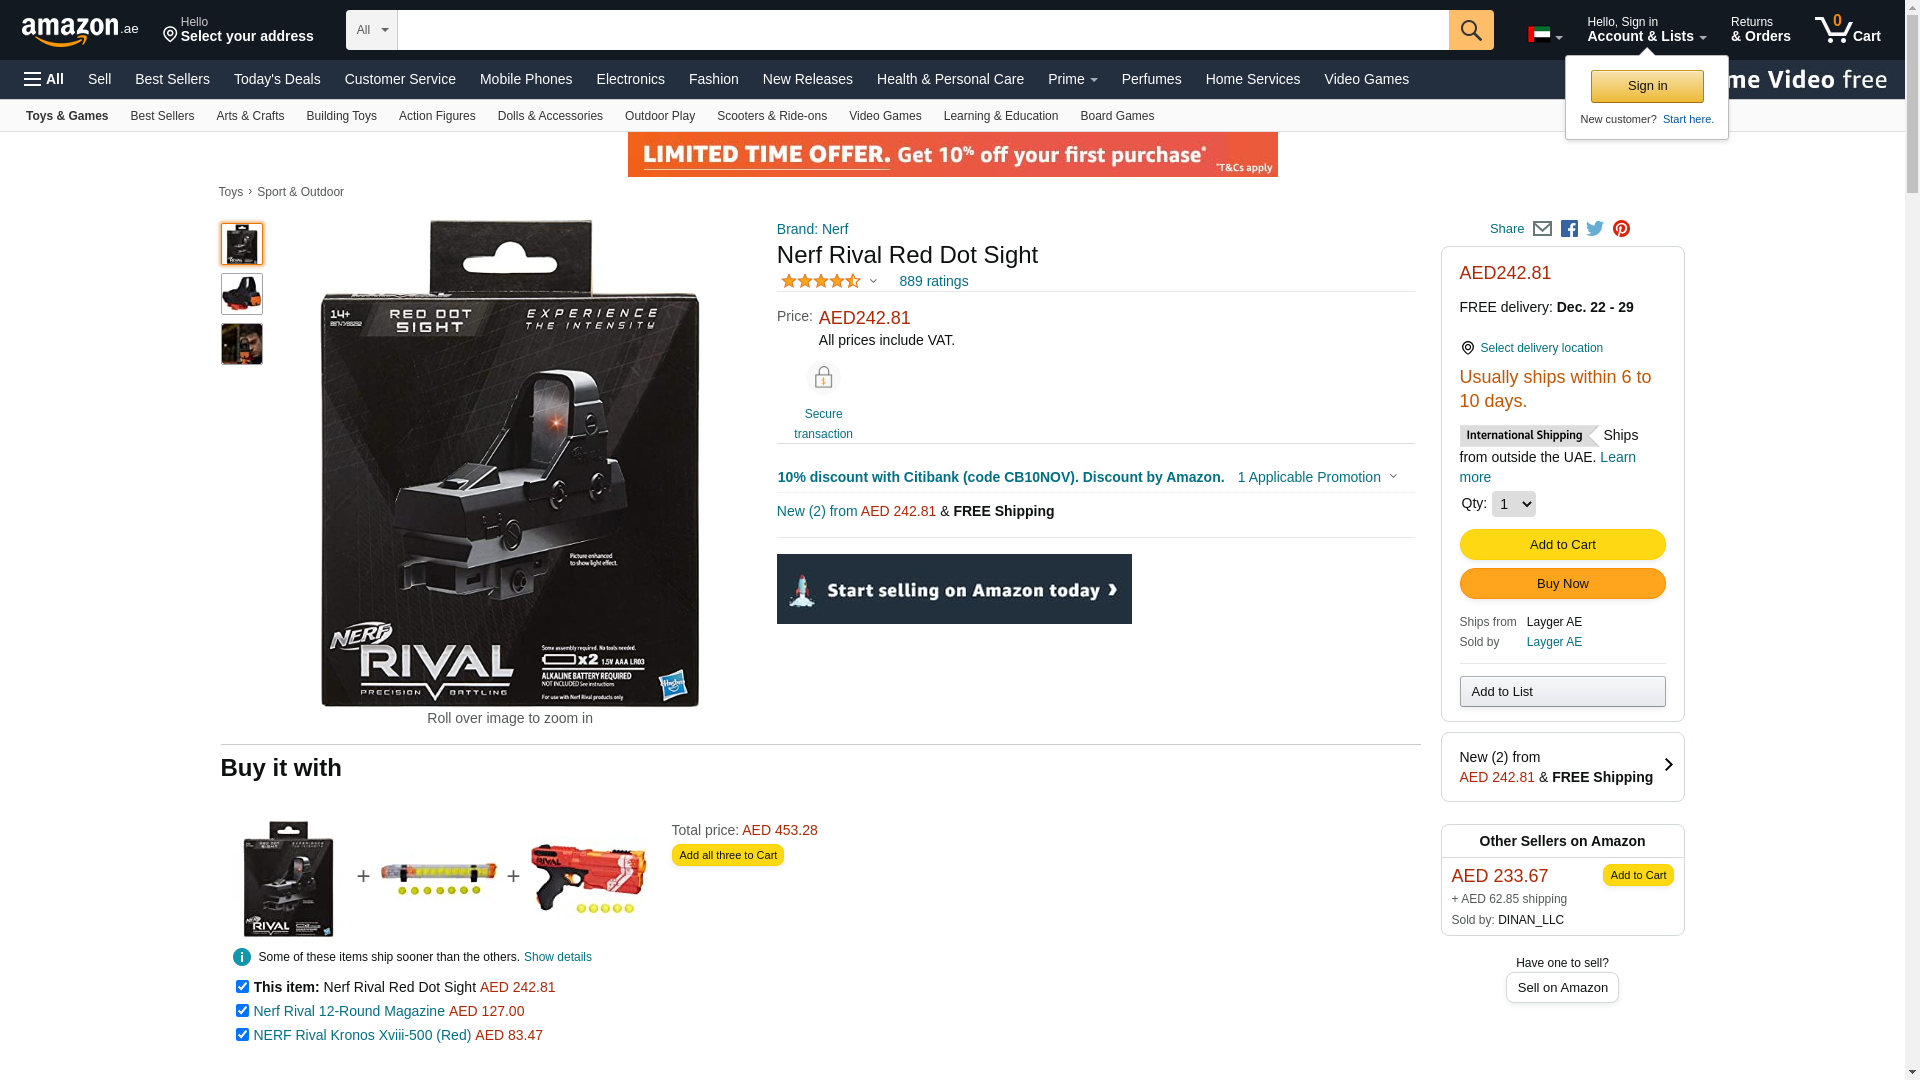
Task: Share product on Twitter icon
Action: click(1595, 229)
